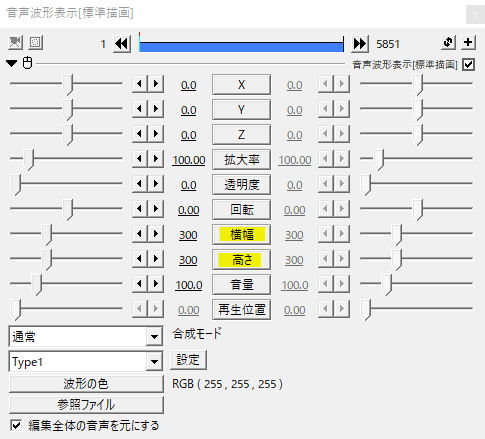Click the highlighted 高さ button
This screenshot has height=439, width=485.
click(241, 260)
